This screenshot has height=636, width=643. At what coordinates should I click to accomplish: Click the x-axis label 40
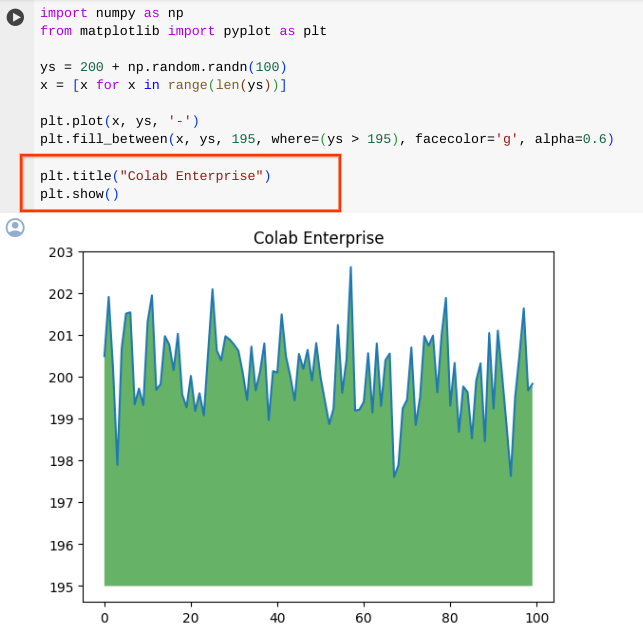(277, 618)
